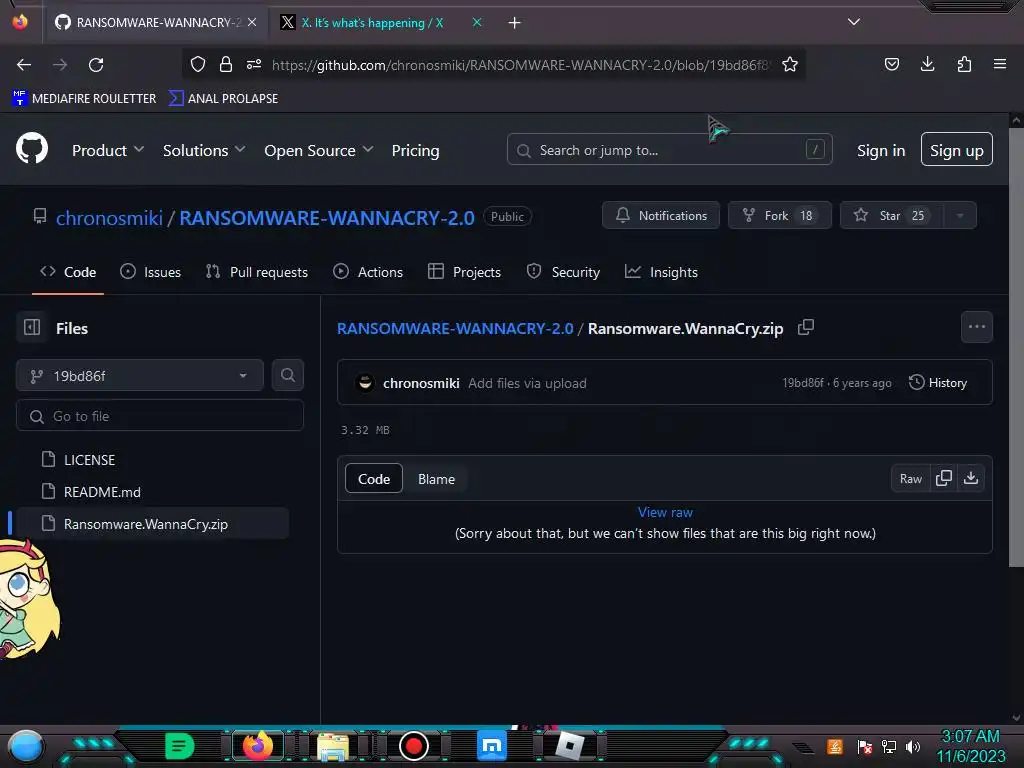Screen dimensions: 1024x768
Task: Open the Issues tab
Action: (150, 272)
